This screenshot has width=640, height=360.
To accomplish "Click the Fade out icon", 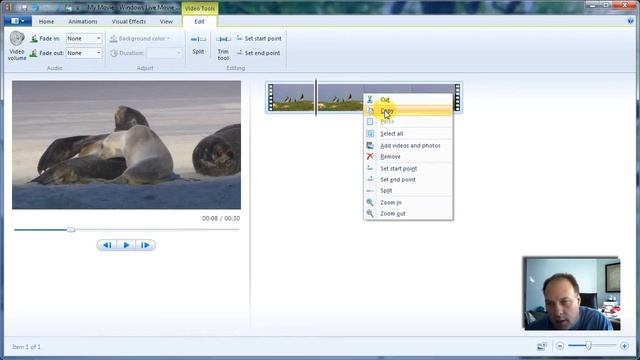I will pyautogui.click(x=34, y=53).
